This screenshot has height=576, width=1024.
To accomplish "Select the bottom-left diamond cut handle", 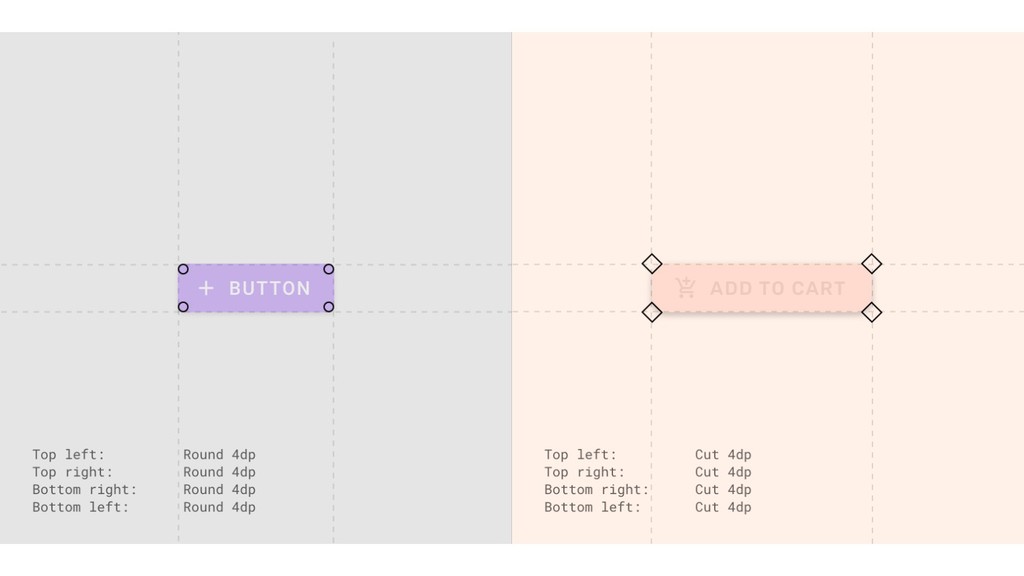I will tap(652, 312).
